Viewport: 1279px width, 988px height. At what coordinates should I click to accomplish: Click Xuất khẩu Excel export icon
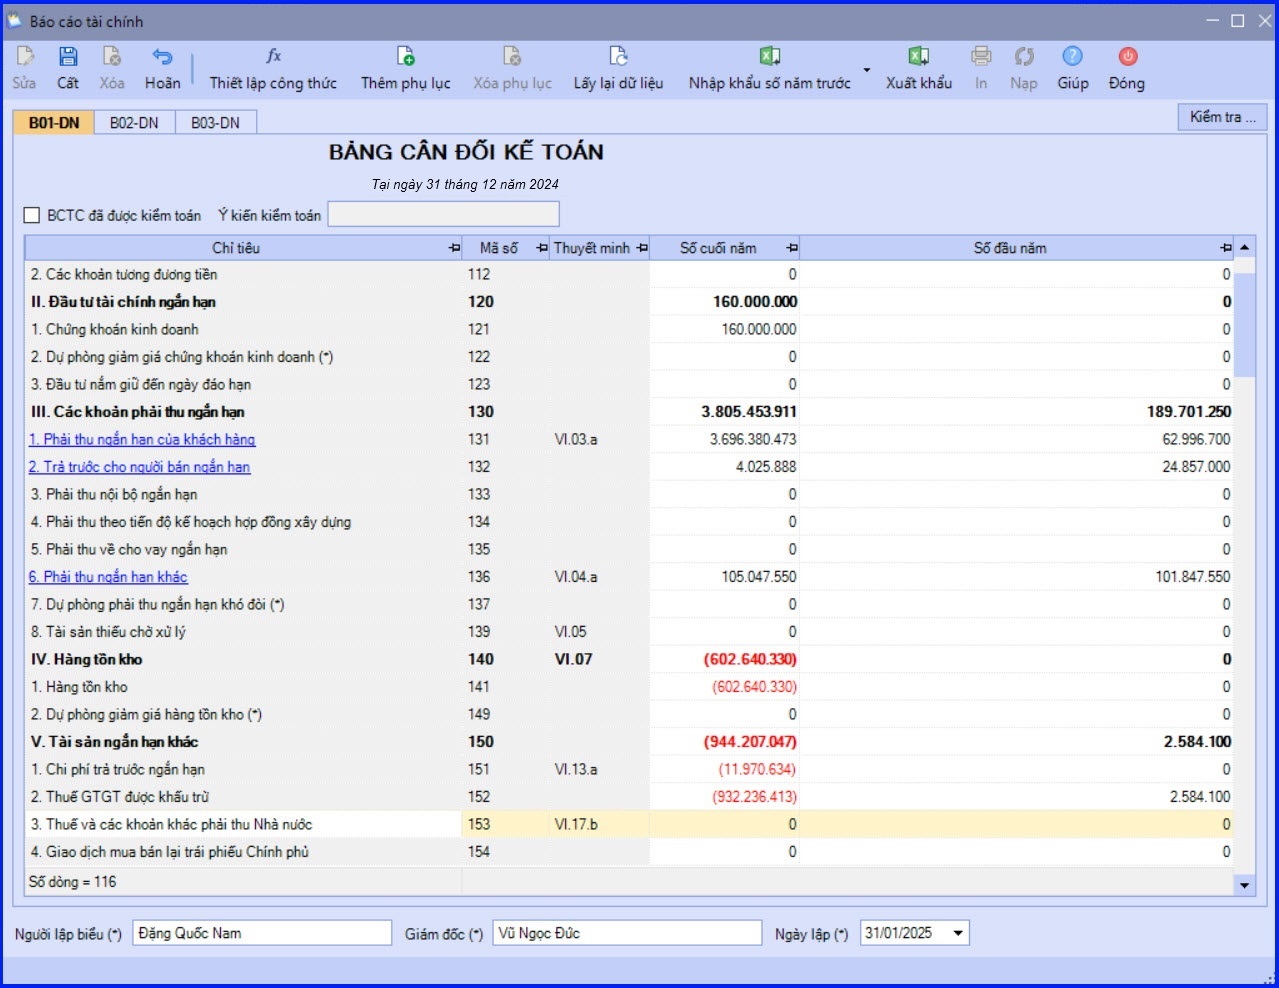coord(918,56)
